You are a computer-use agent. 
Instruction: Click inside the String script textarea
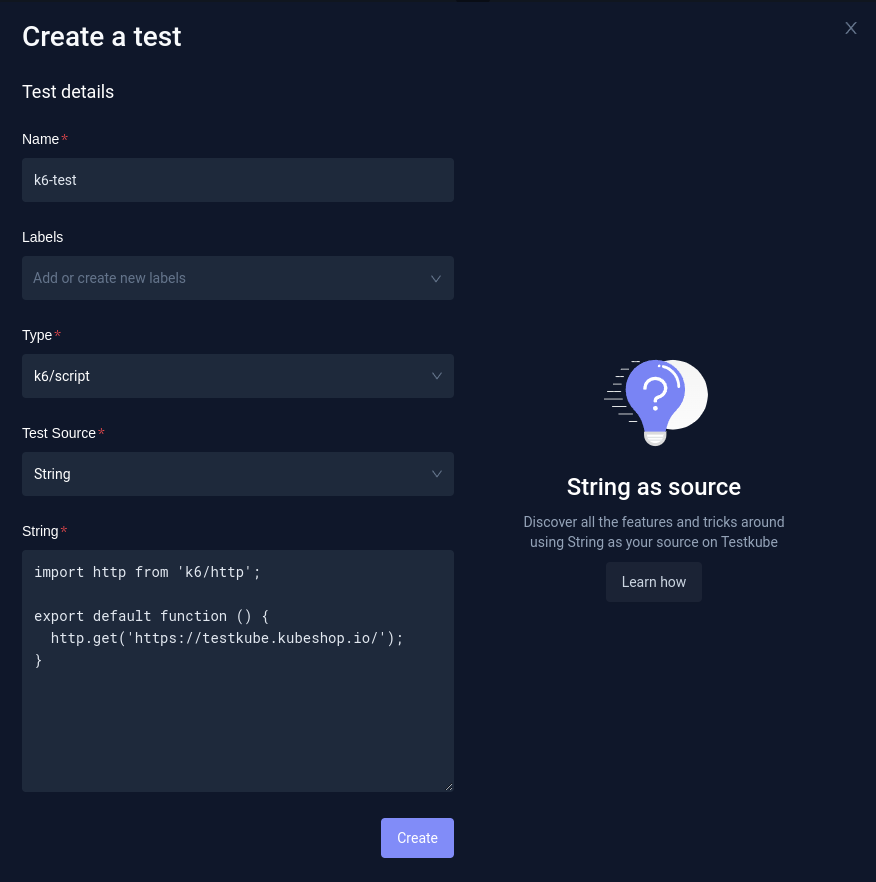(238, 670)
